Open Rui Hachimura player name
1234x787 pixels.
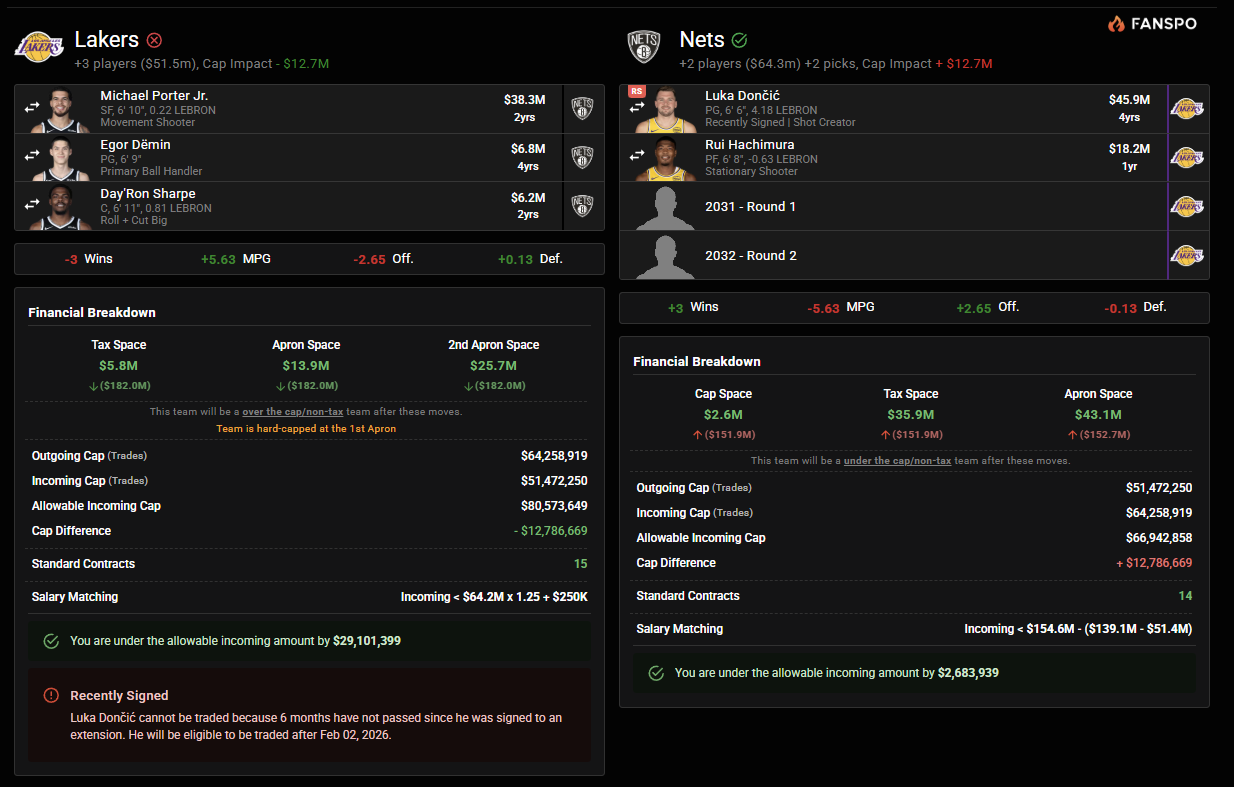pyautogui.click(x=750, y=145)
